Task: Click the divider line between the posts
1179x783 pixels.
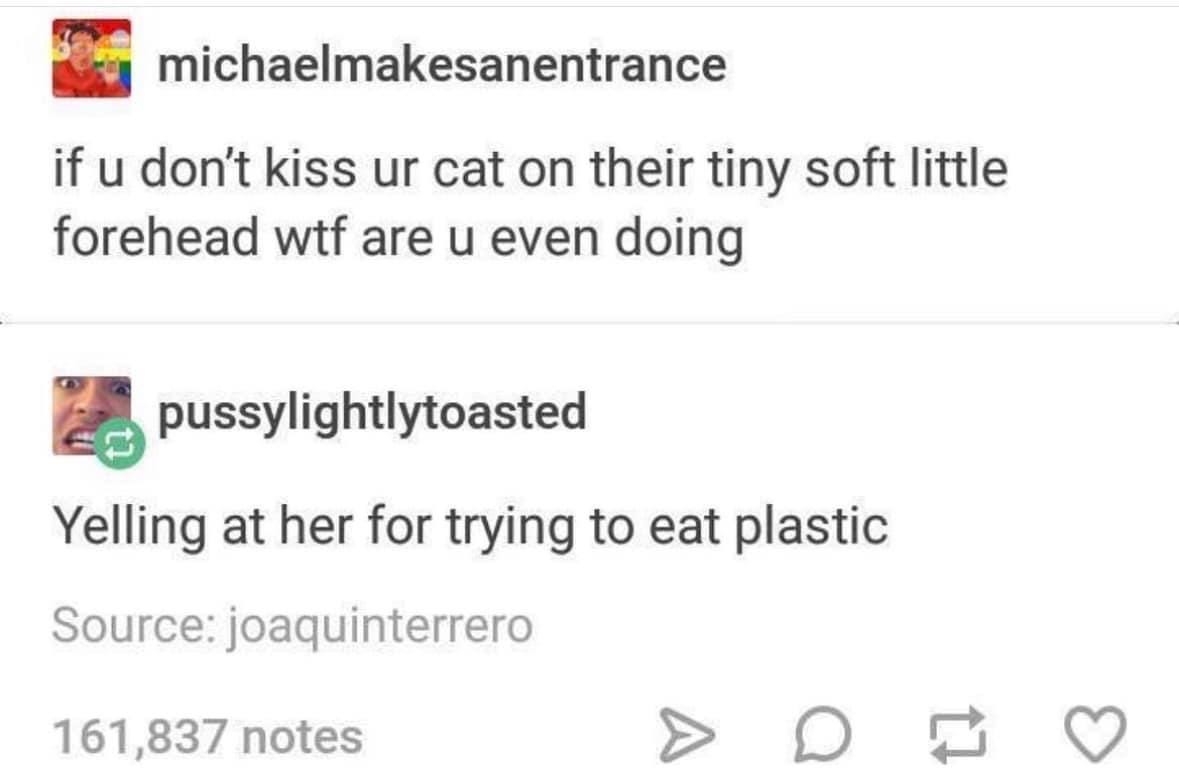Action: tap(590, 323)
